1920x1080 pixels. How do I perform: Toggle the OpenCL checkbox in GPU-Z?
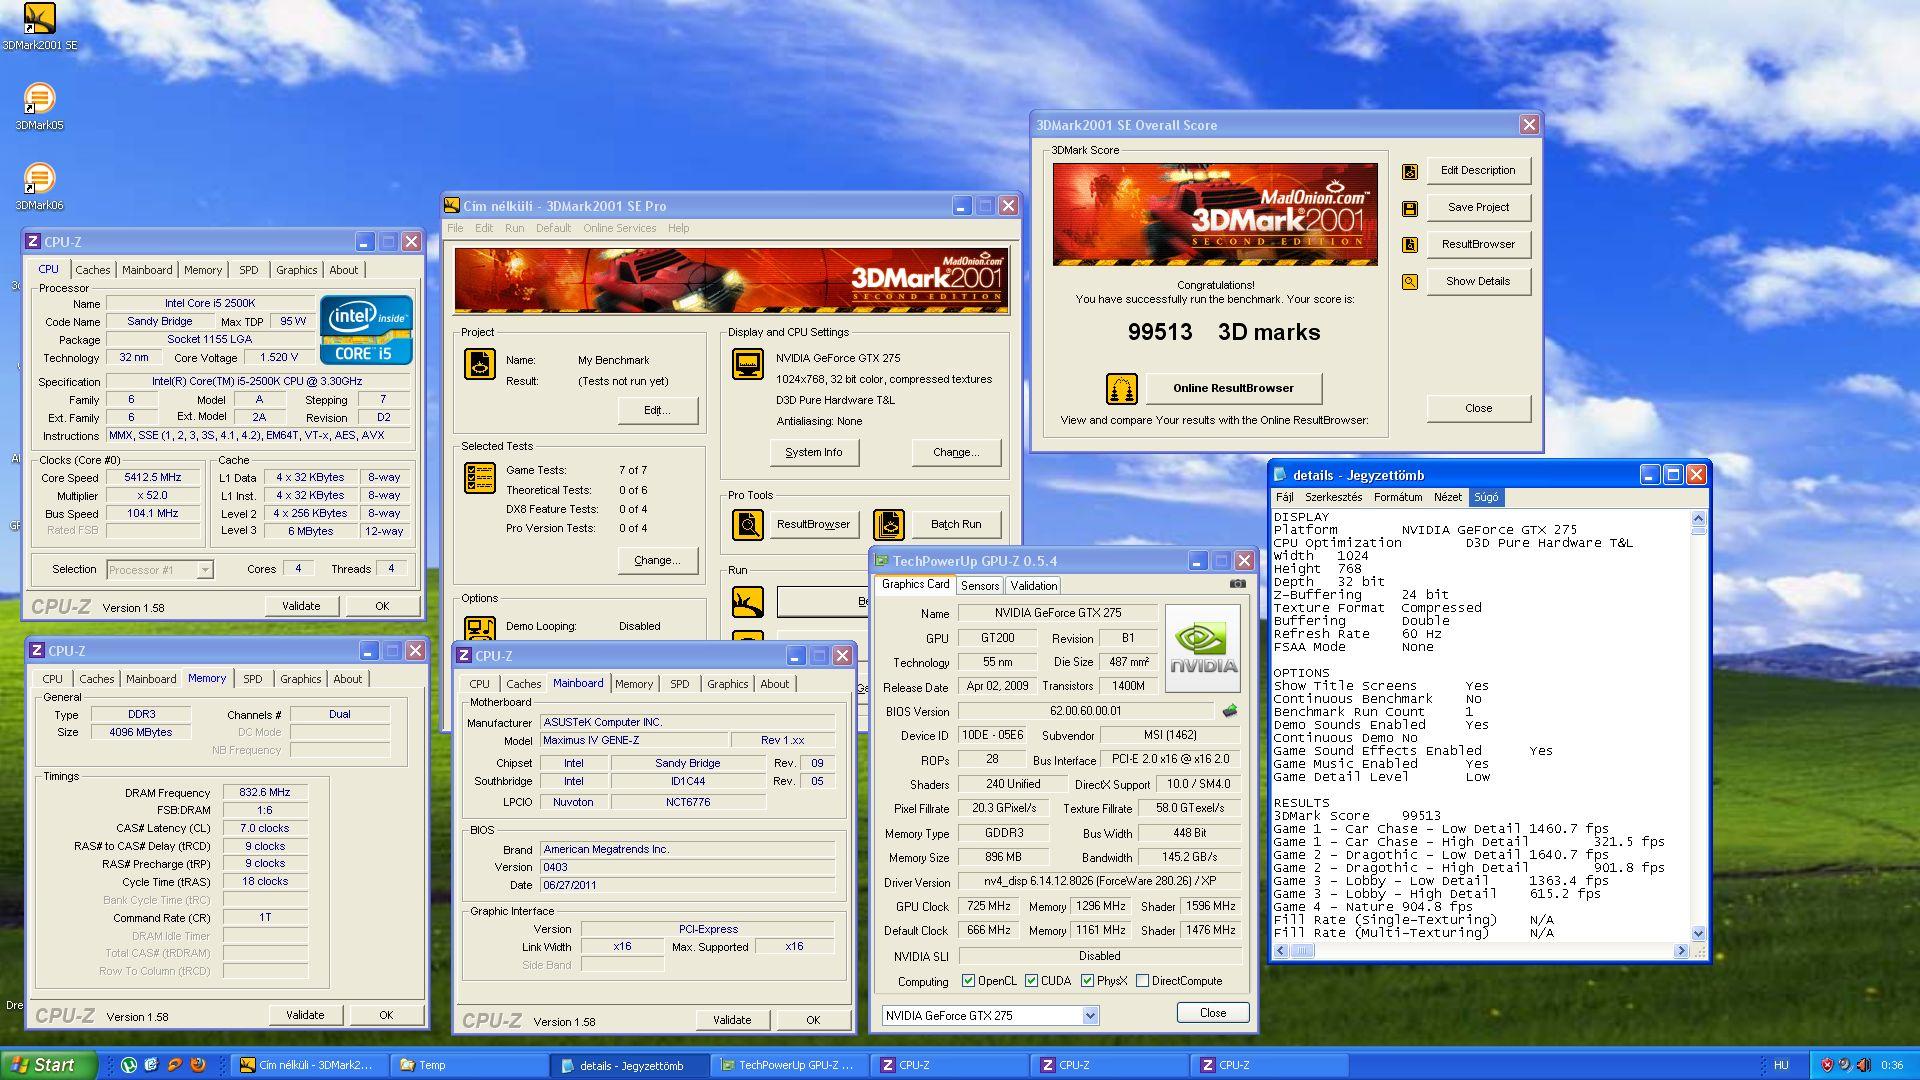pos(968,981)
